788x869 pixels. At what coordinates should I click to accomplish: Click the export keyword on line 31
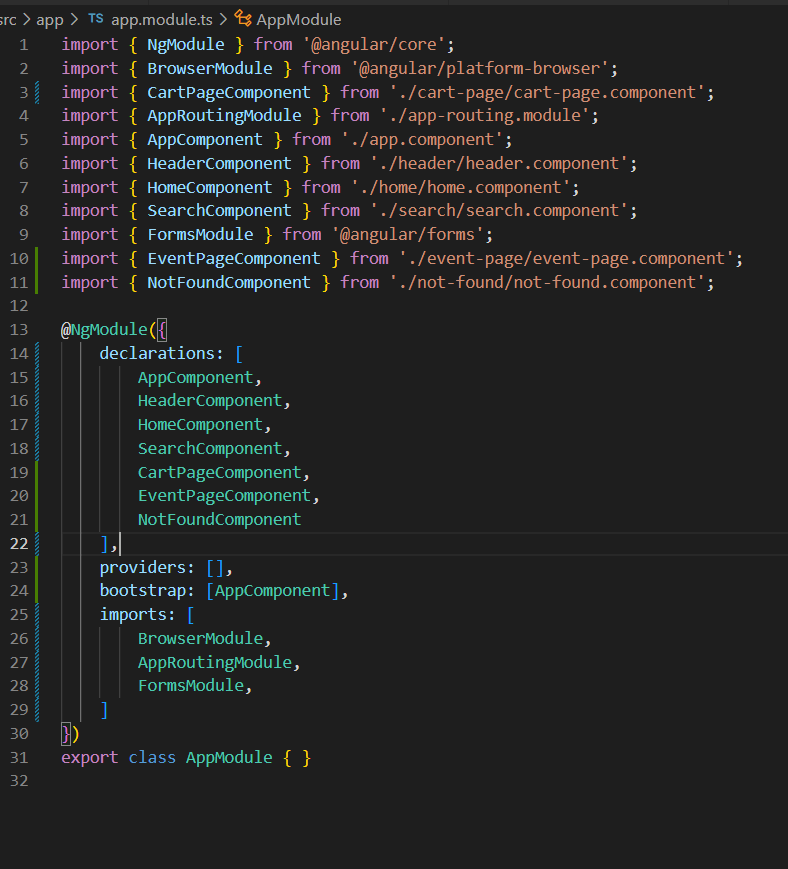click(89, 758)
